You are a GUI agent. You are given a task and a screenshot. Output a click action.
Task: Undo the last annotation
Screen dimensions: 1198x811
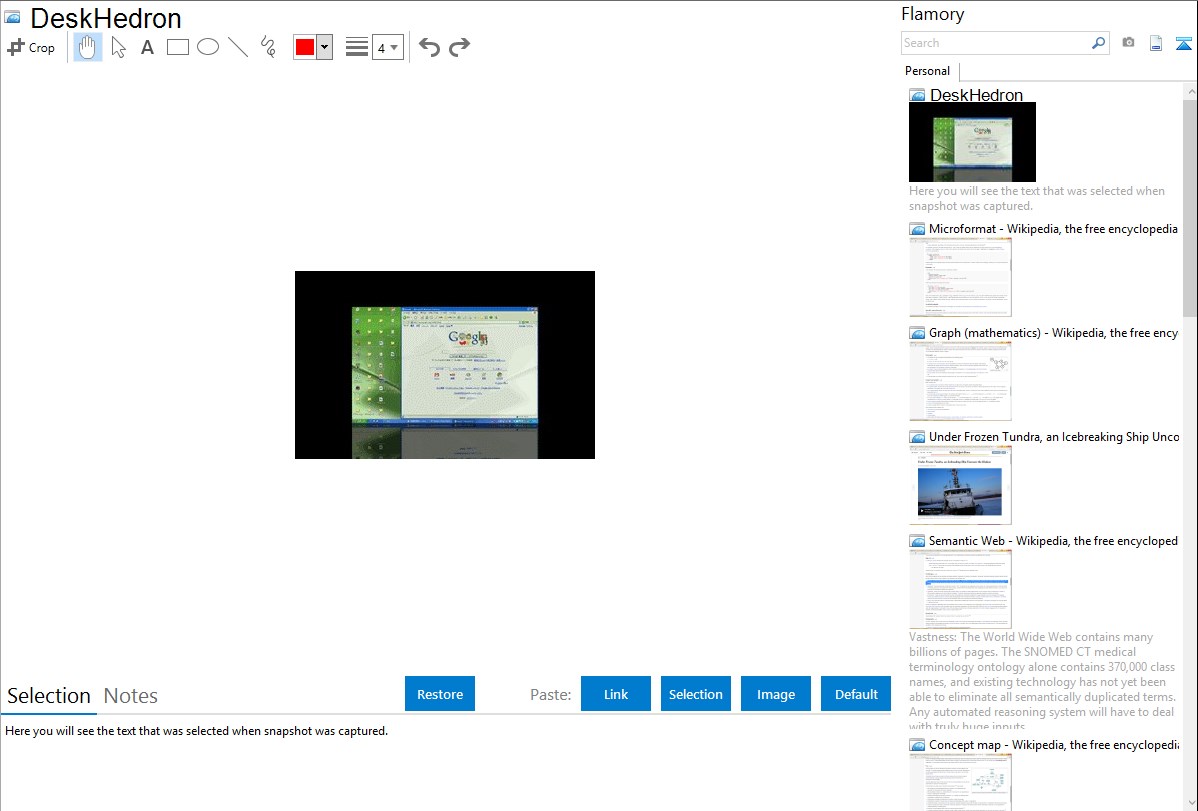click(429, 47)
